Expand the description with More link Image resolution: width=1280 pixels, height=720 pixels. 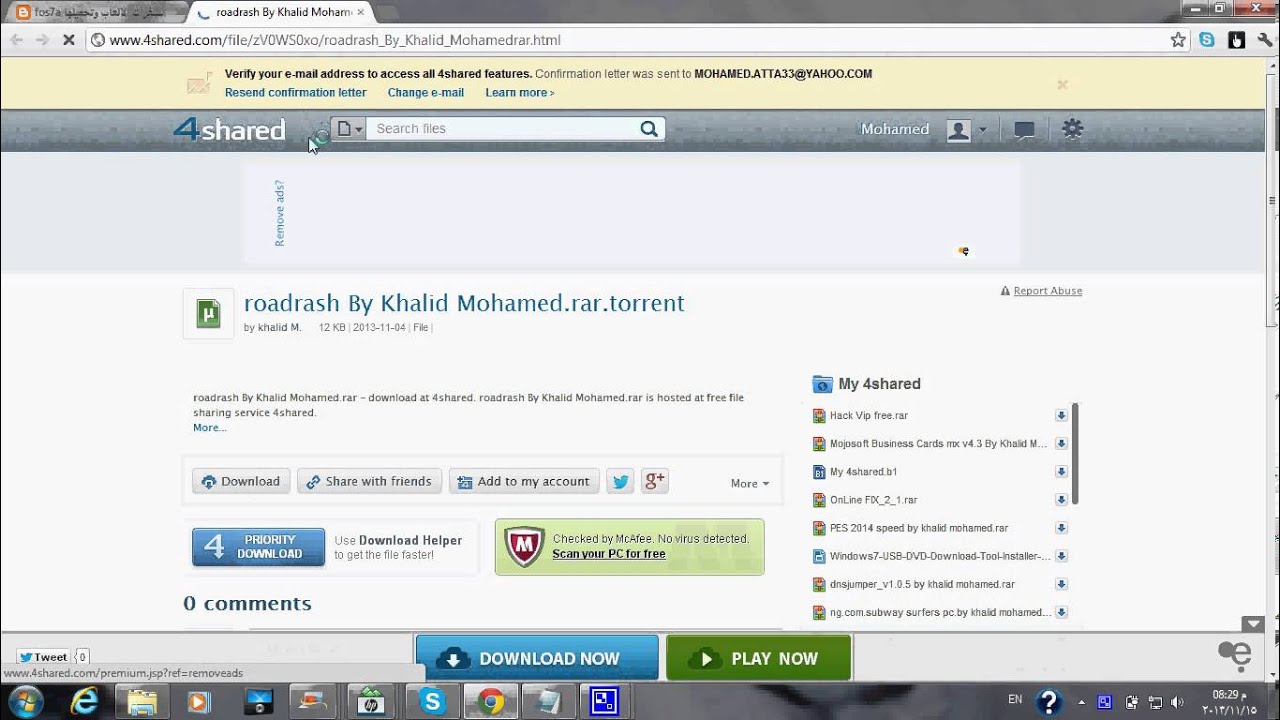tap(209, 428)
